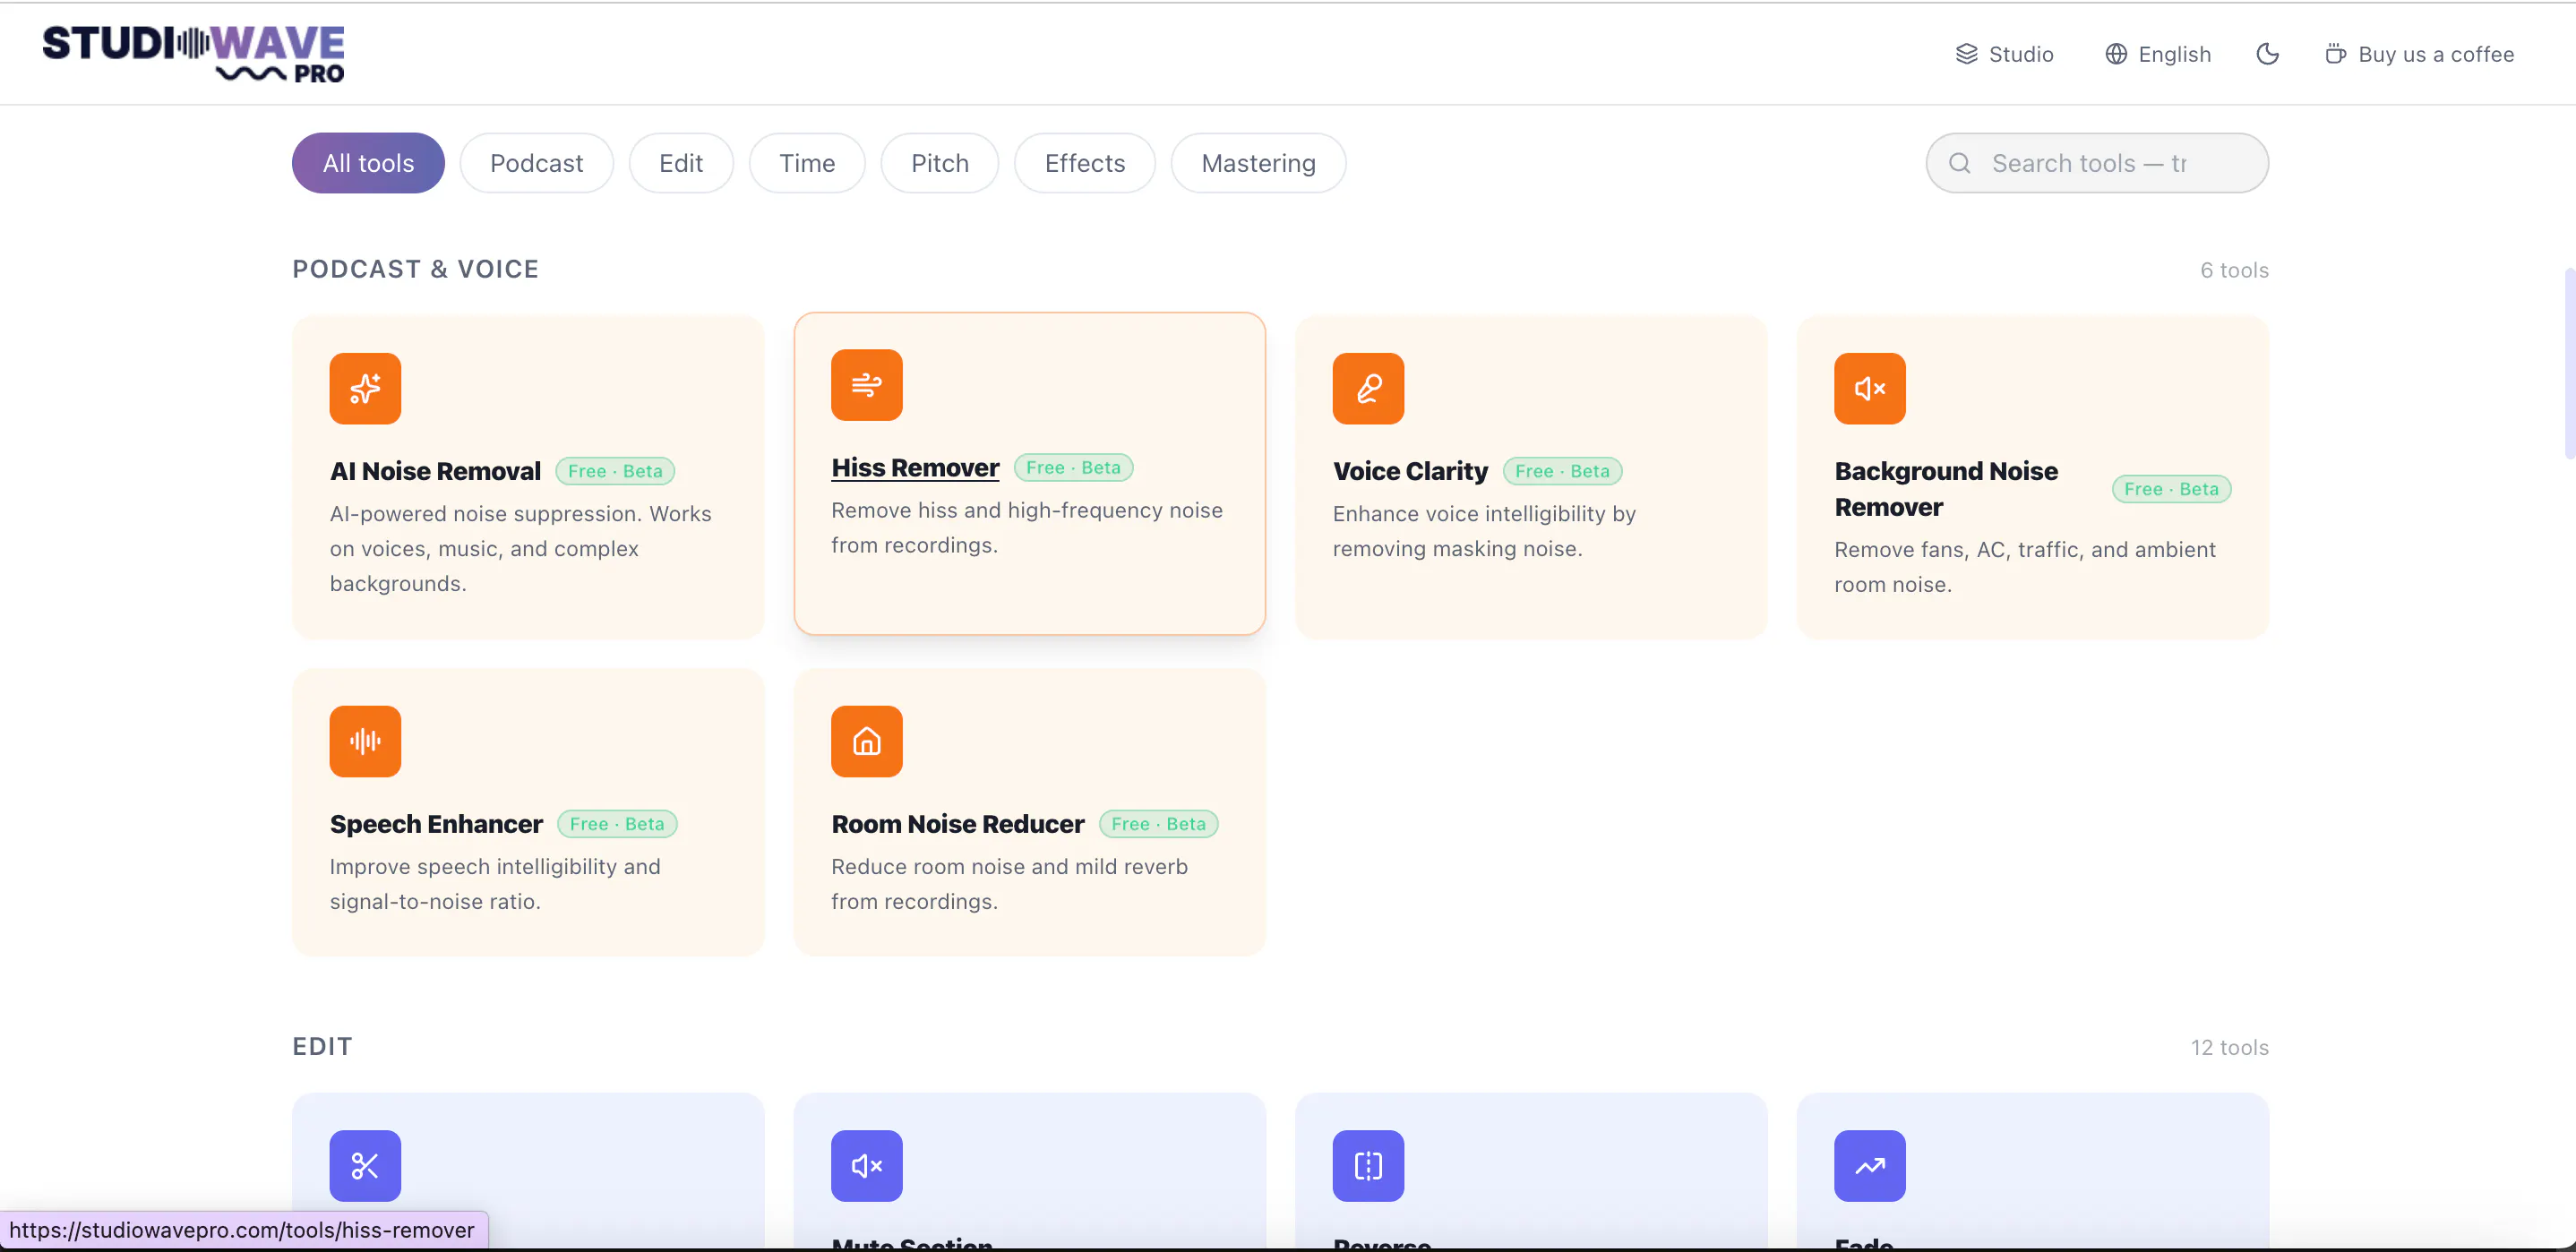Viewport: 2576px width, 1252px height.
Task: Open the English language selector
Action: 2157,54
